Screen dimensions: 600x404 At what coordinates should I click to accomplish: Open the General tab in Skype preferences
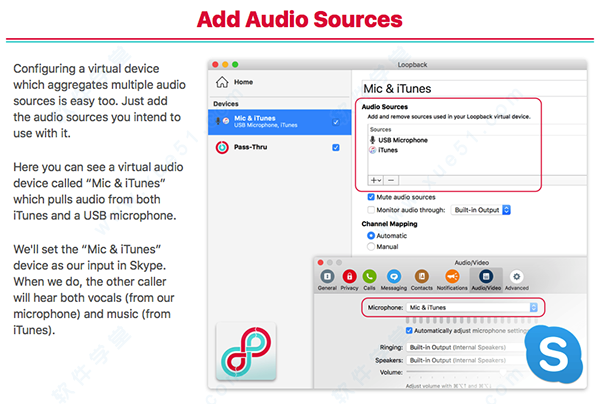click(327, 280)
